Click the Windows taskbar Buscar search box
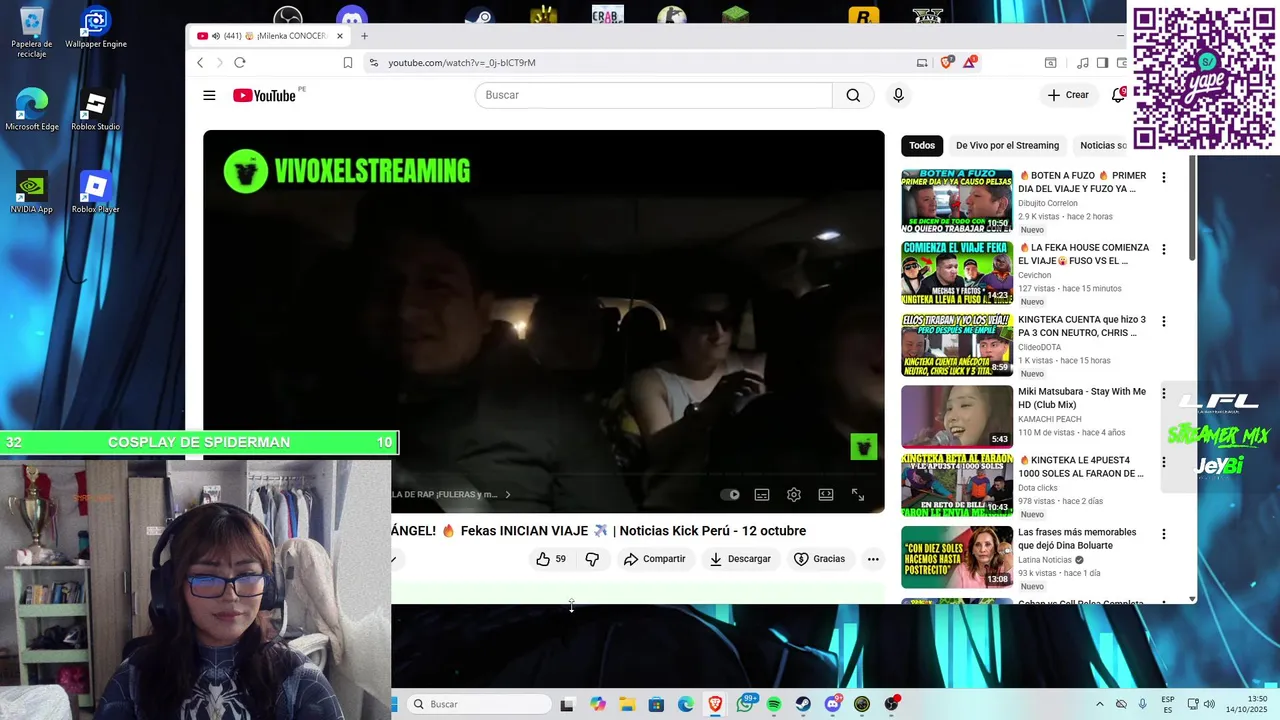The width and height of the screenshot is (1280, 720). [480, 704]
